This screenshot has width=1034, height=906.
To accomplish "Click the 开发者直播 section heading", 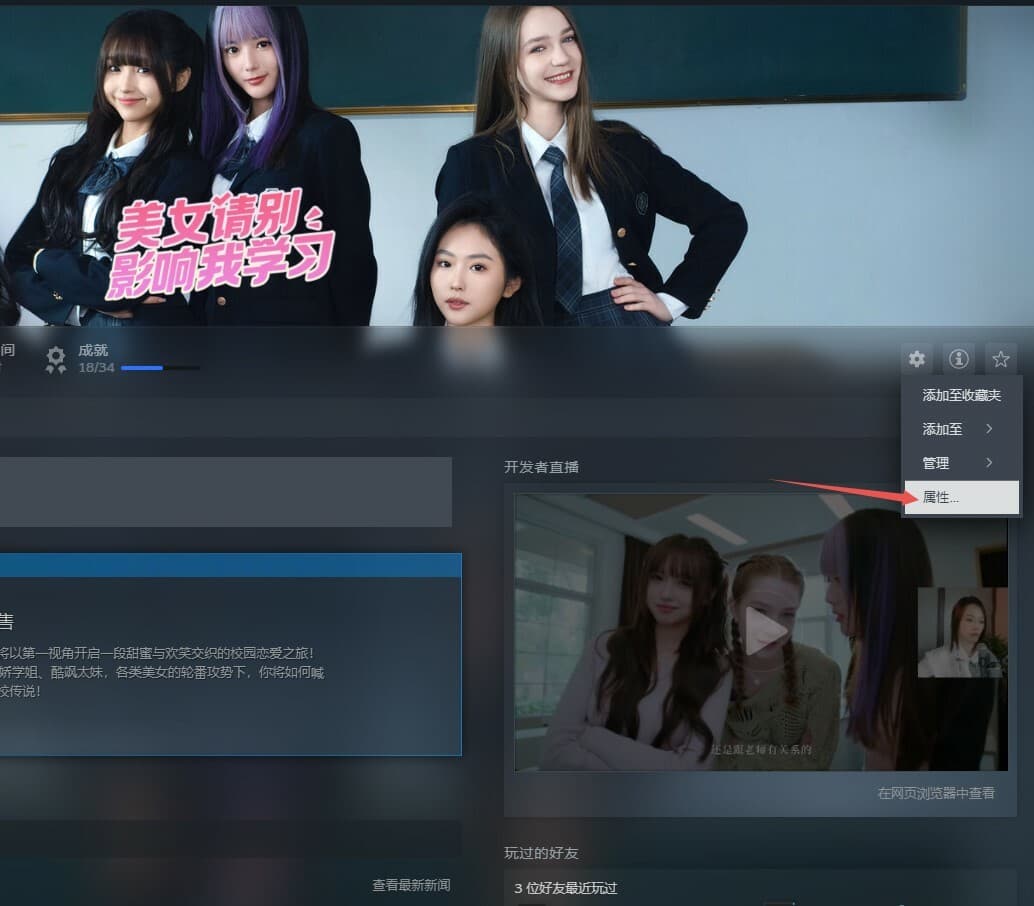I will point(541,467).
